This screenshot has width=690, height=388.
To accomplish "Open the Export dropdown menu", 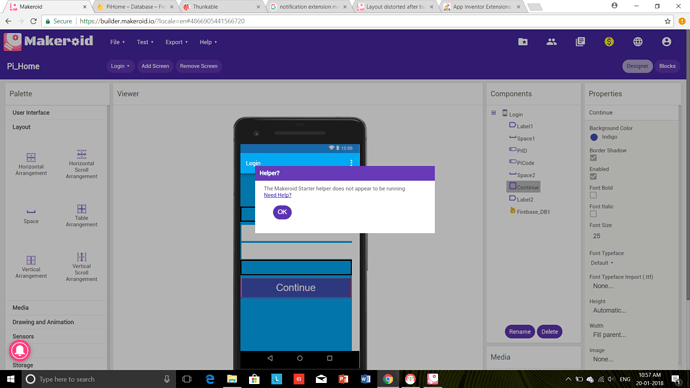I will [x=176, y=42].
